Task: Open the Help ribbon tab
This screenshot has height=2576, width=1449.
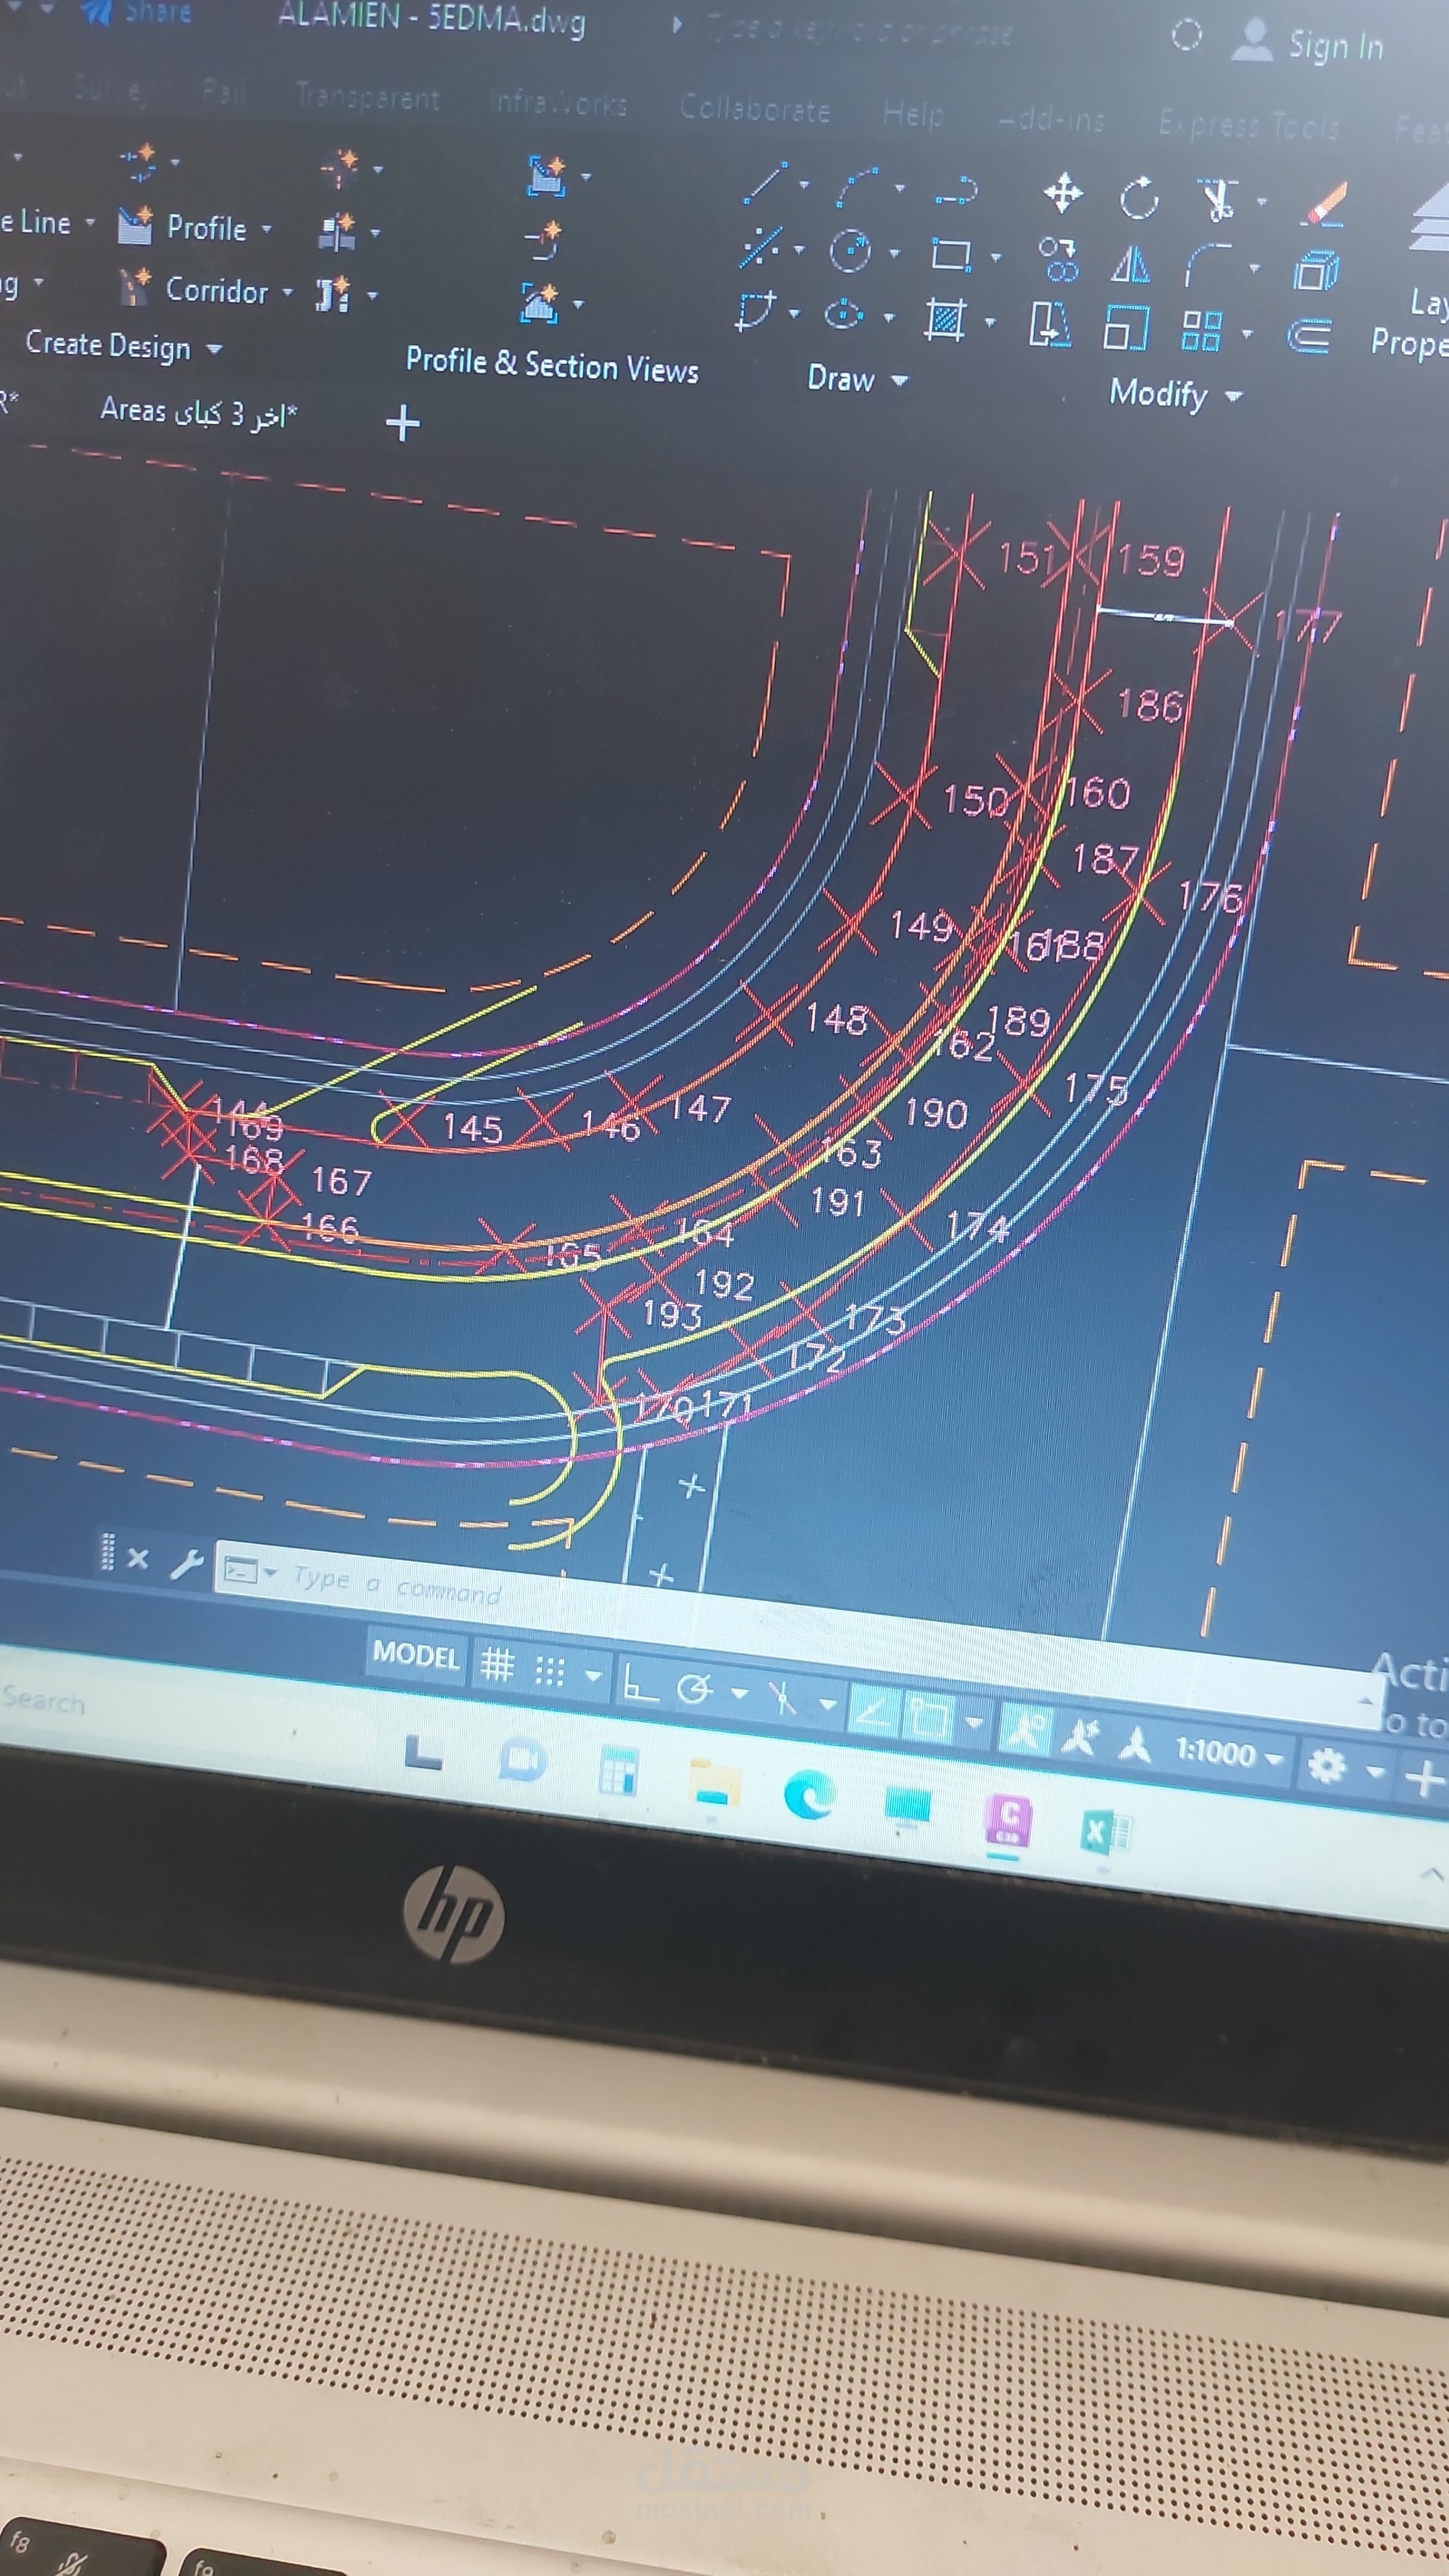Action: (x=913, y=115)
